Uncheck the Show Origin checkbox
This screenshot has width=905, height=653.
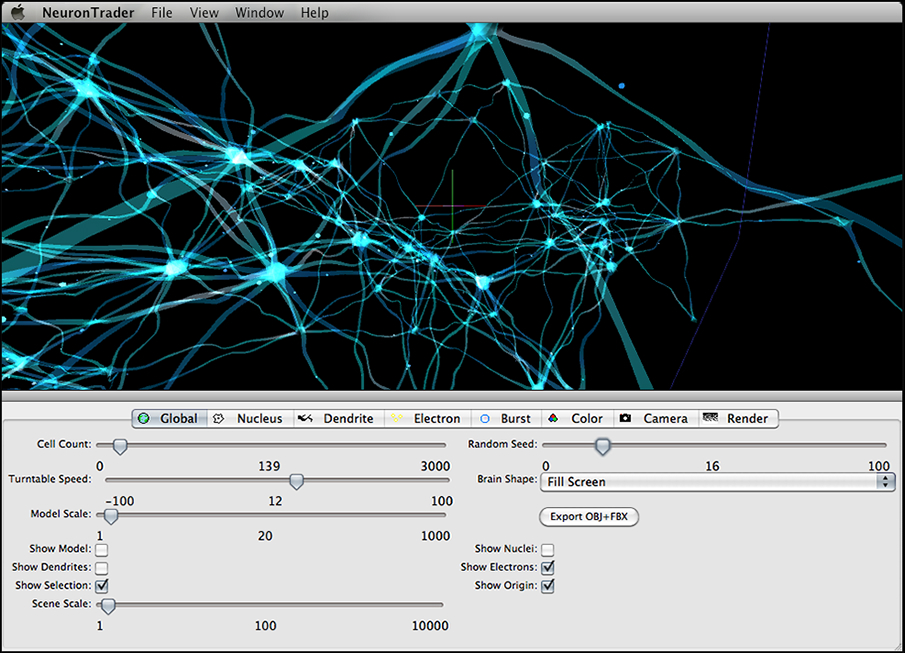click(548, 586)
